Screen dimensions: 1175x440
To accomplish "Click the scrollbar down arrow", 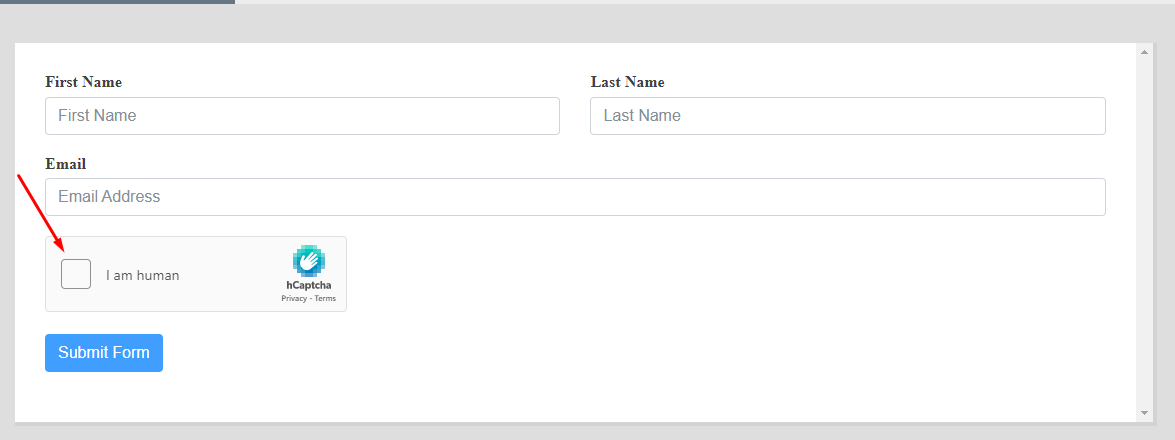I will [x=1144, y=412].
